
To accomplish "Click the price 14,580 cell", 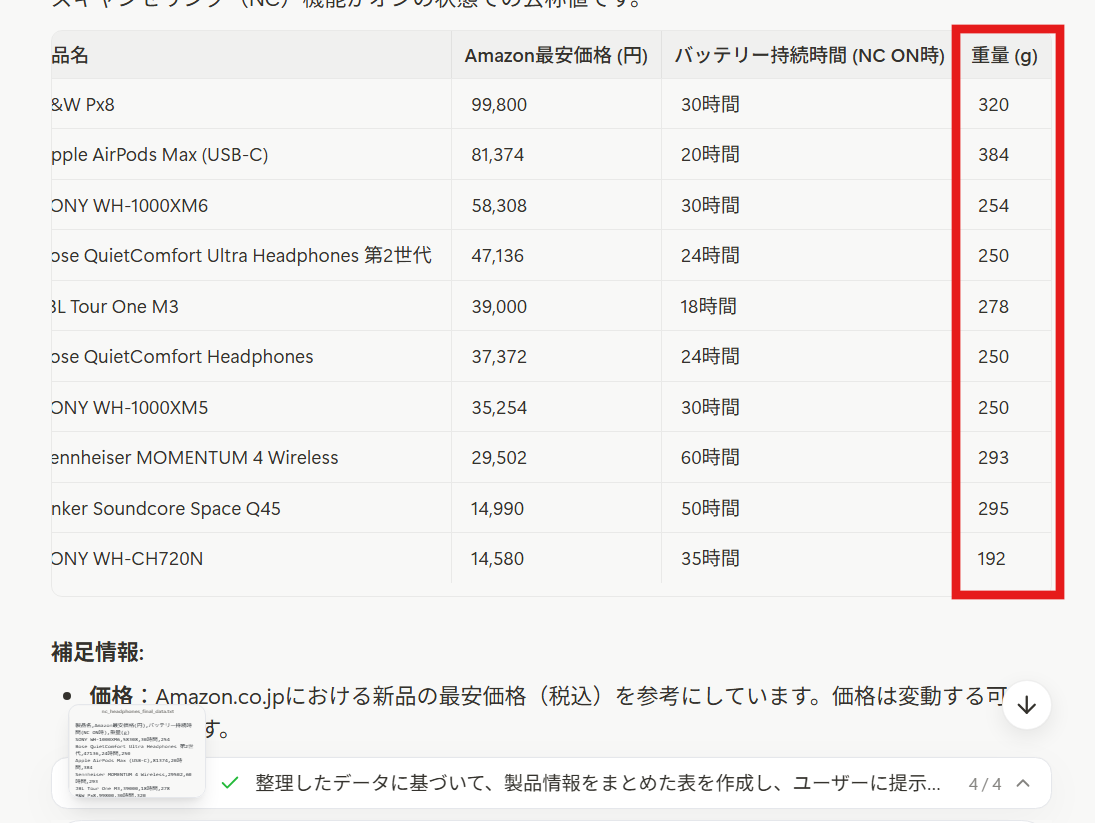I will coord(497,559).
